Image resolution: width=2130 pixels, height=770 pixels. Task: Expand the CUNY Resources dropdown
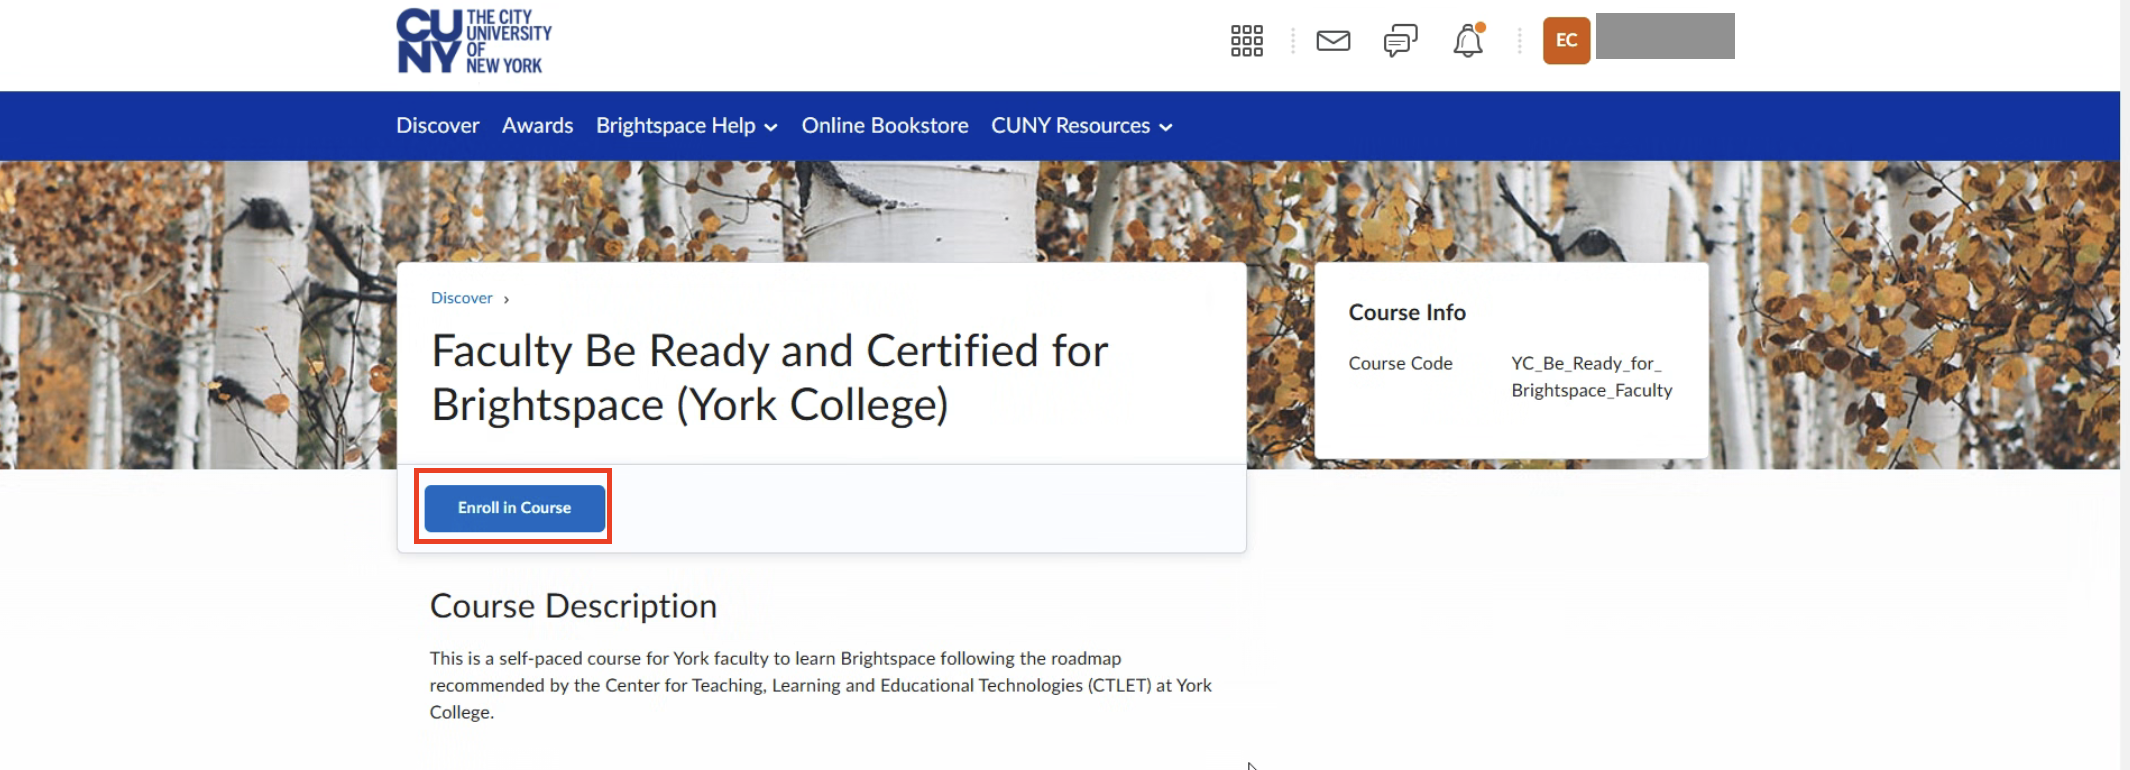click(1082, 126)
